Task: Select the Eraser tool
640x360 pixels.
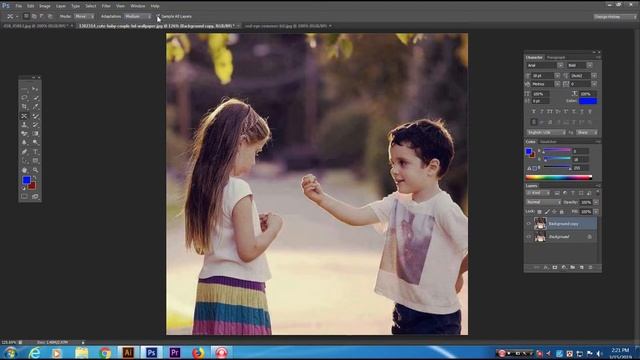Action: (x=24, y=134)
